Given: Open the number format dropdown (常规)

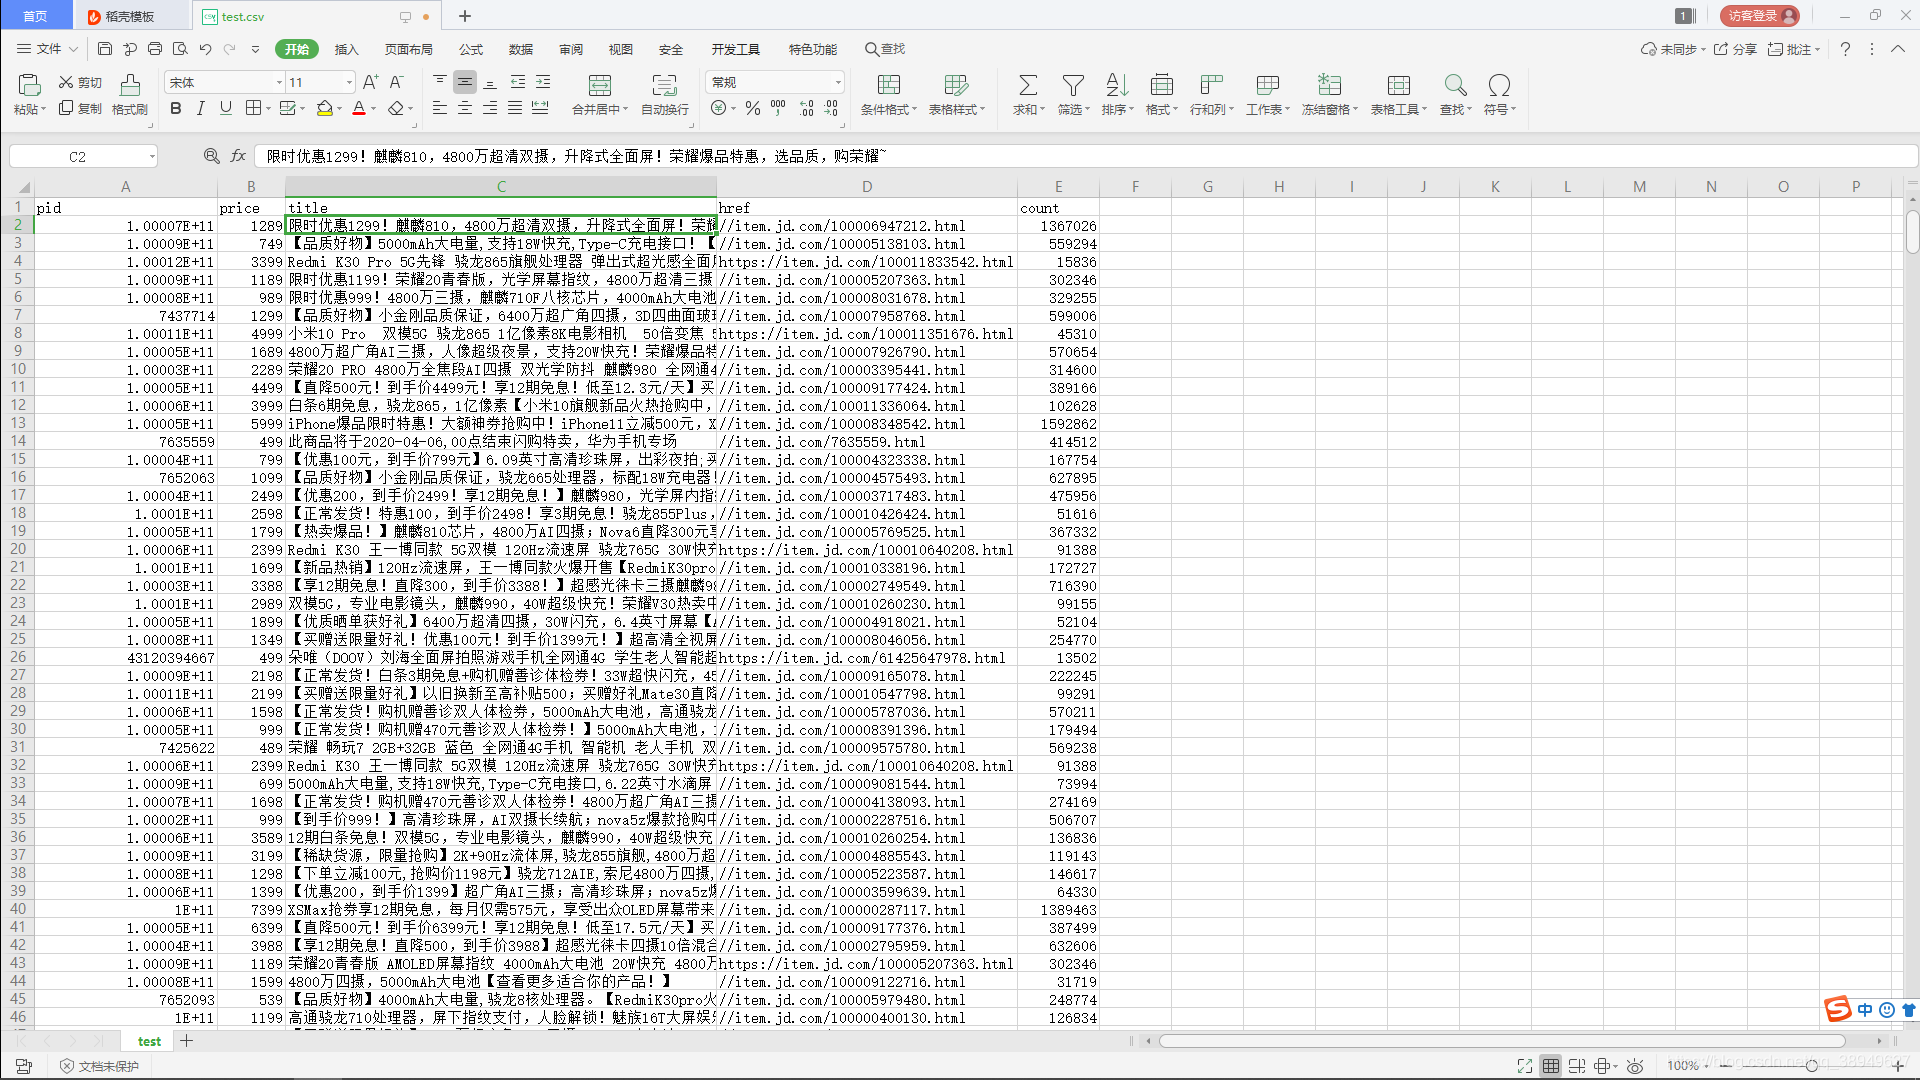Looking at the screenshot, I should tap(838, 82).
